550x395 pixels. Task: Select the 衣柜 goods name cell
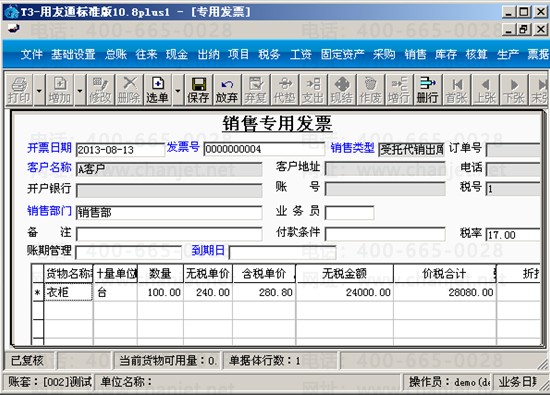[68, 292]
